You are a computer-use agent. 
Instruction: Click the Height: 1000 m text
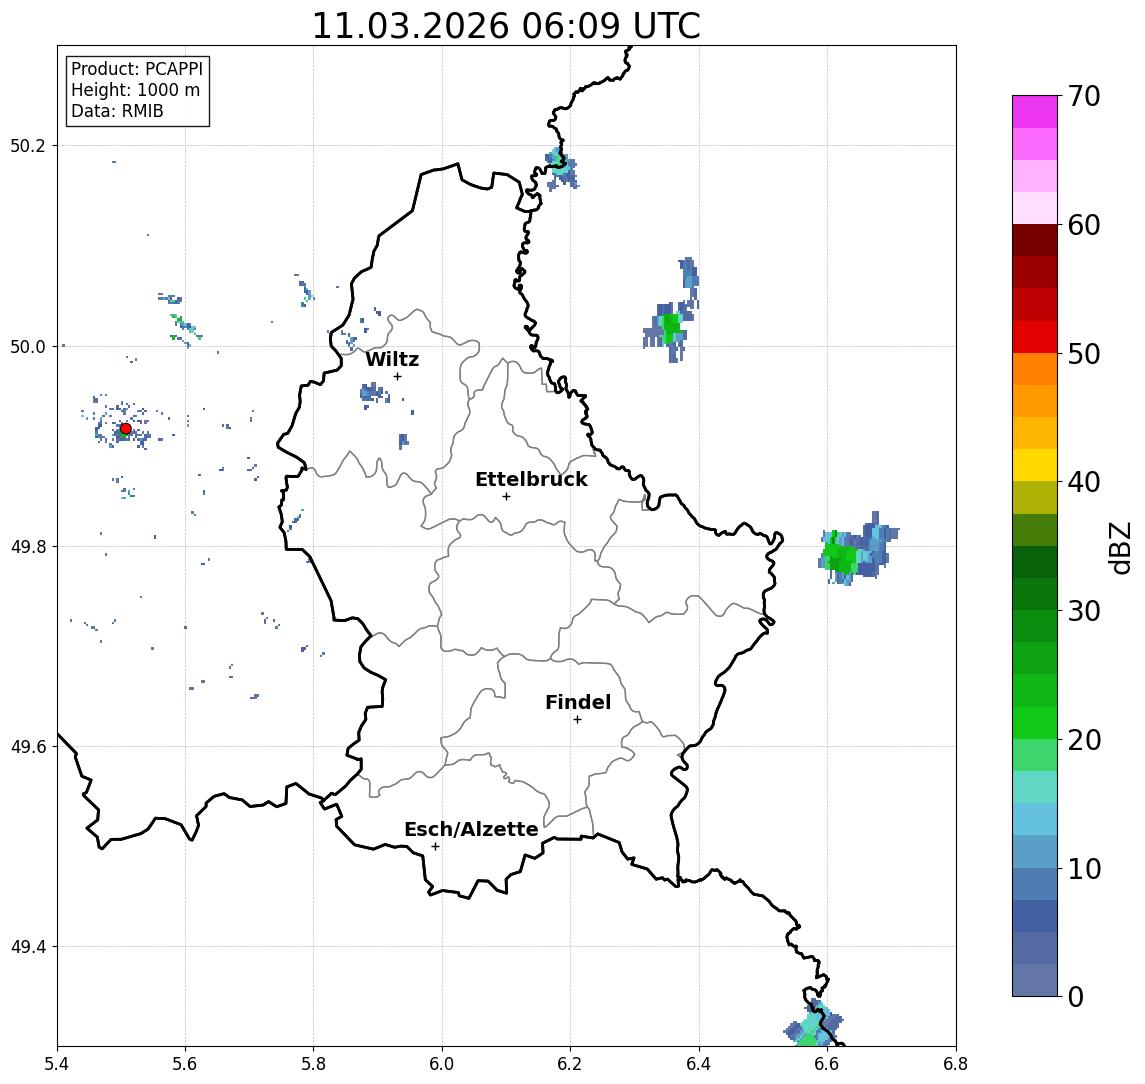pos(135,91)
